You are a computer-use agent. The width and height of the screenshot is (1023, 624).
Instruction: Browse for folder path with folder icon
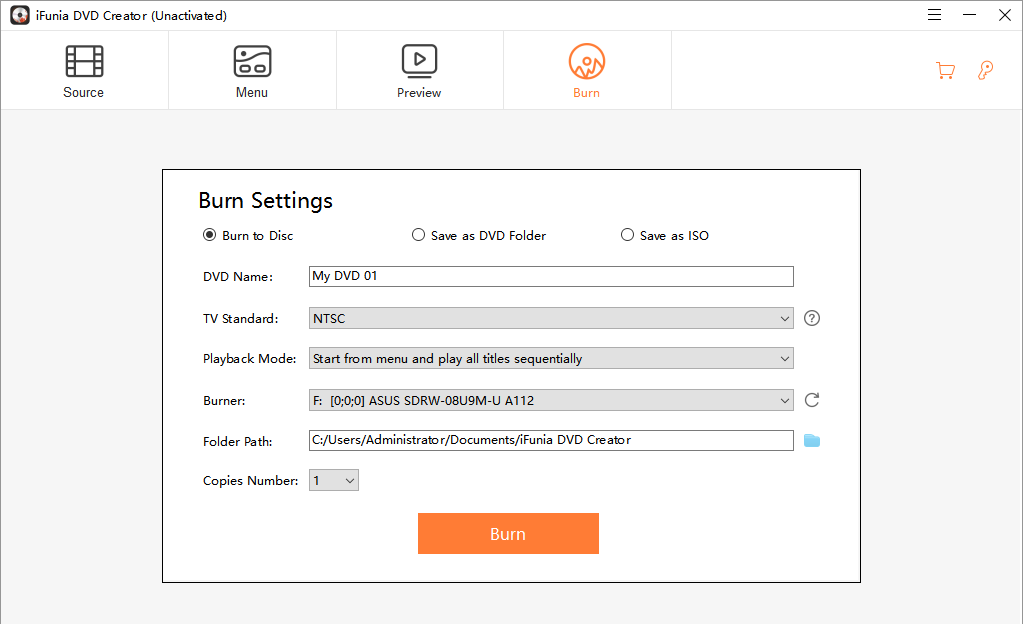pyautogui.click(x=812, y=440)
